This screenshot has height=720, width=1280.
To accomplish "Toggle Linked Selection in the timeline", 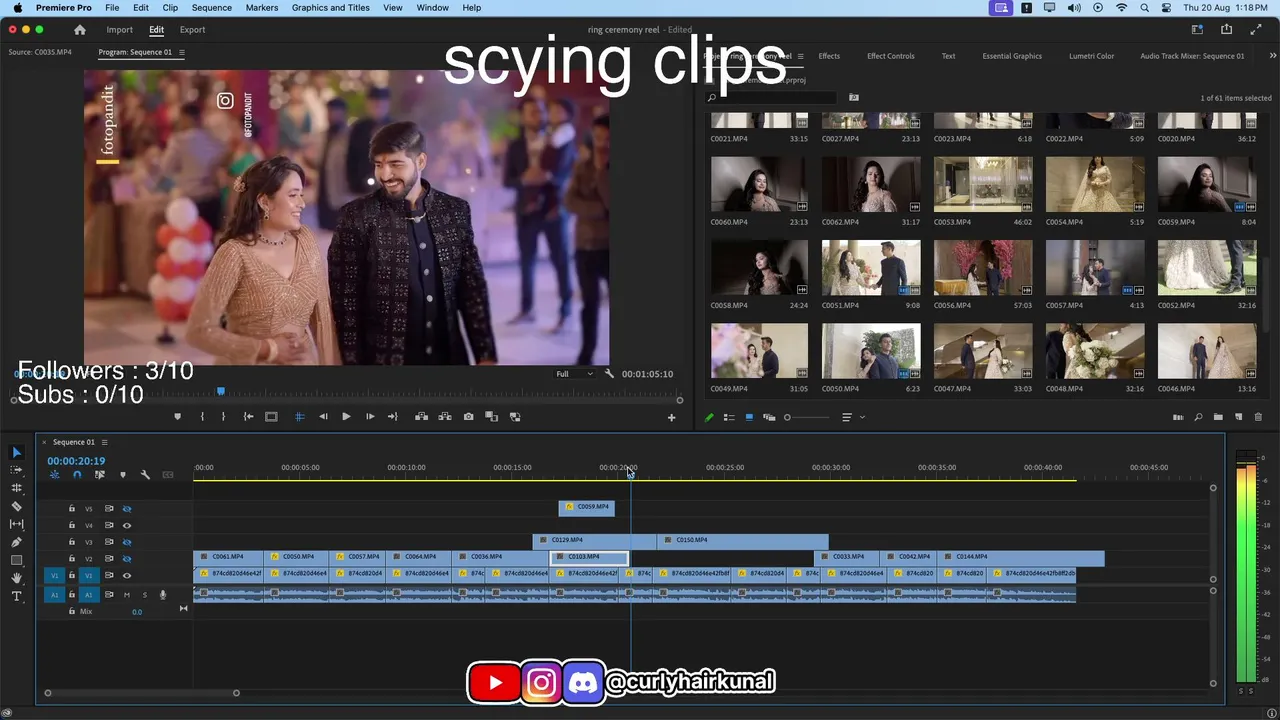I will point(99,475).
